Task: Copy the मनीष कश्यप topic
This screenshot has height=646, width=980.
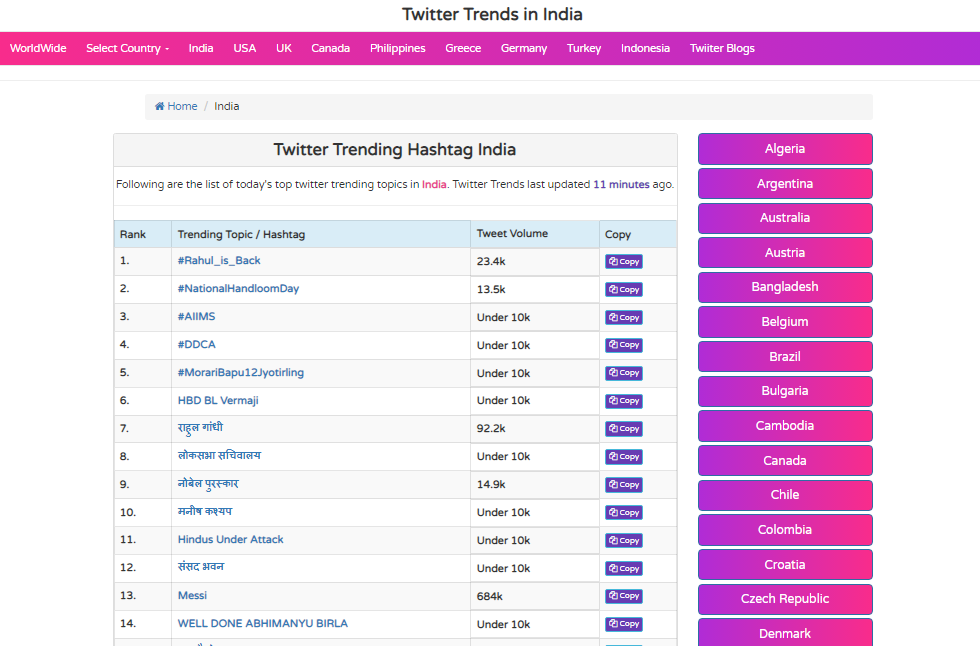Action: [x=624, y=512]
